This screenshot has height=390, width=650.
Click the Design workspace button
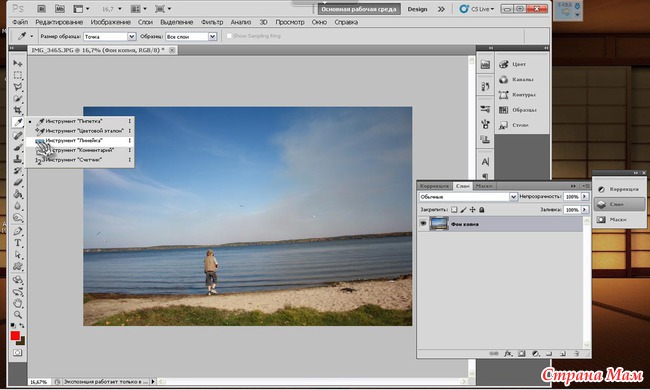417,9
